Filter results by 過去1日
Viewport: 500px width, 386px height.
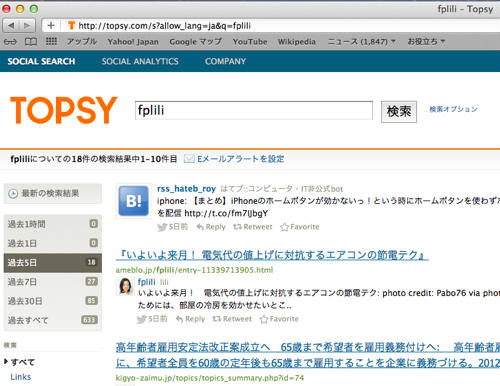53,243
